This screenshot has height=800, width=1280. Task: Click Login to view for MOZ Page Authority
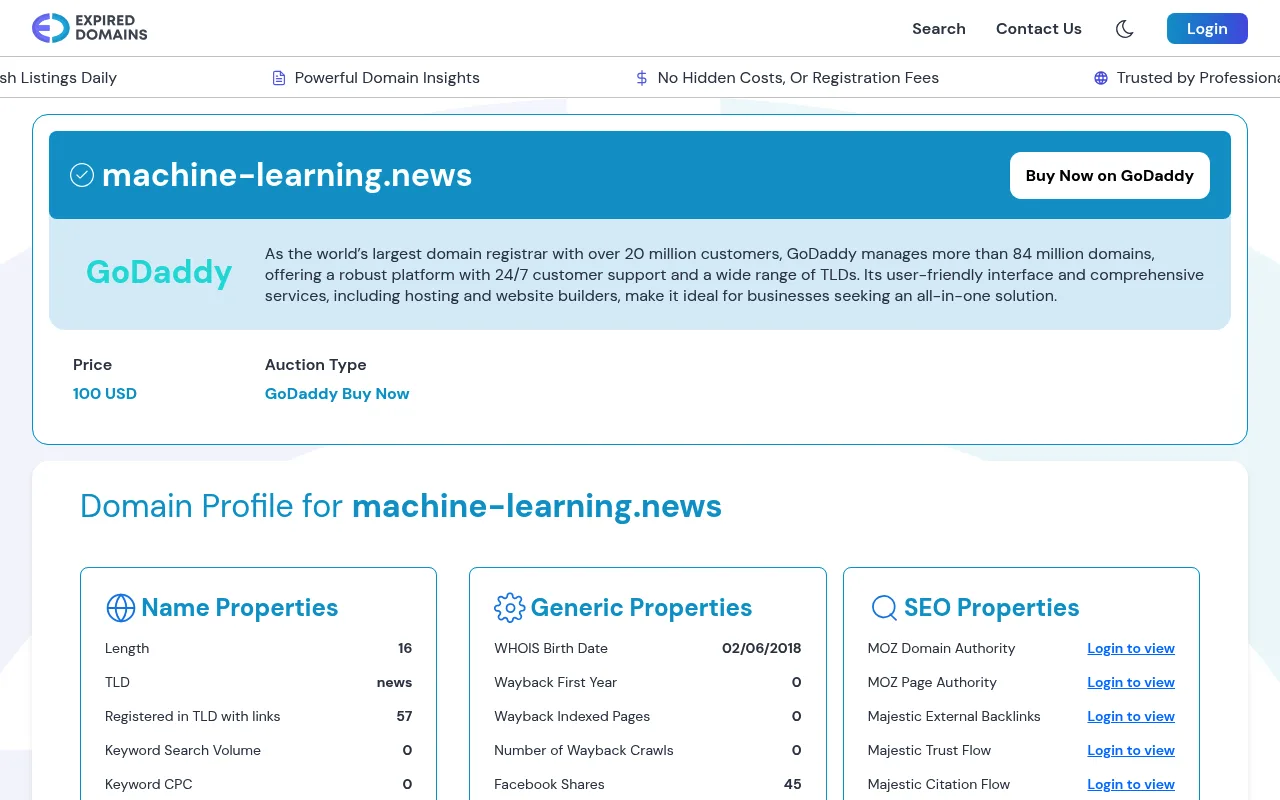[1131, 682]
